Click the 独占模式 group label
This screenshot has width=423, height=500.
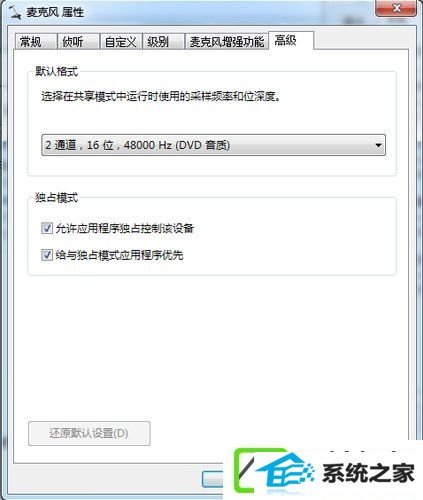point(57,197)
